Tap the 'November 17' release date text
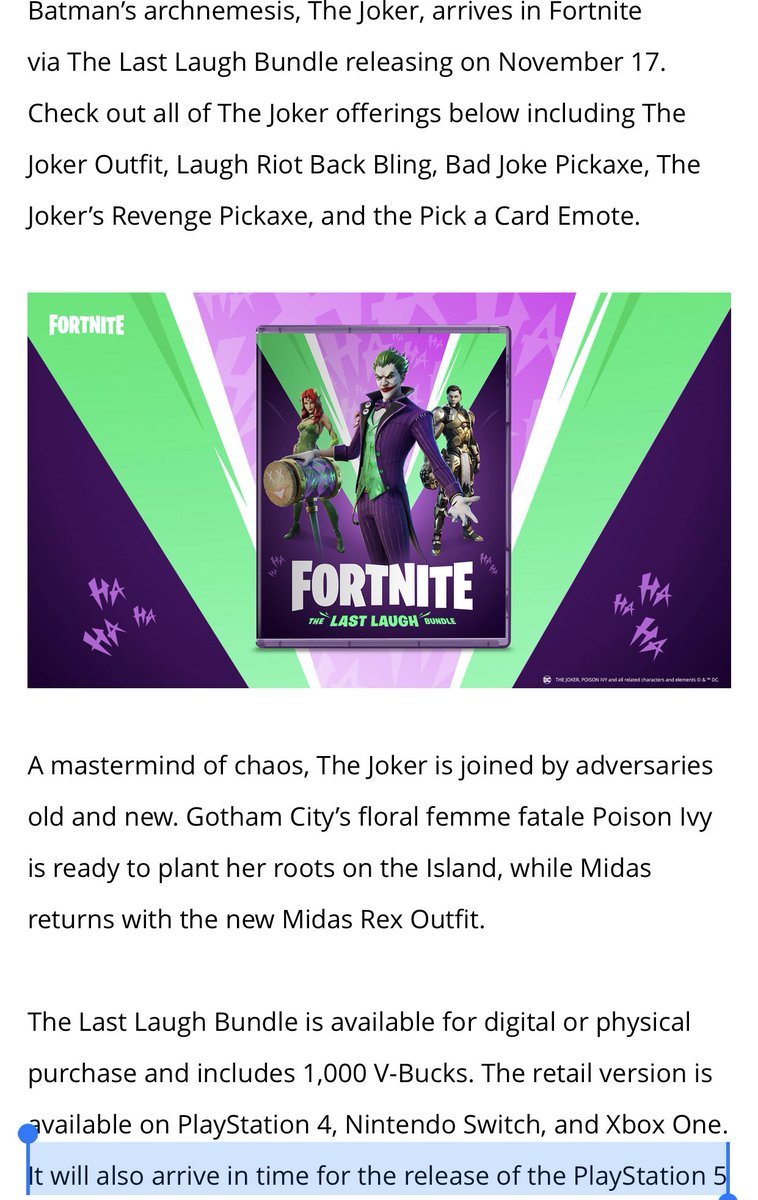The width and height of the screenshot is (758, 1200). click(x=580, y=62)
